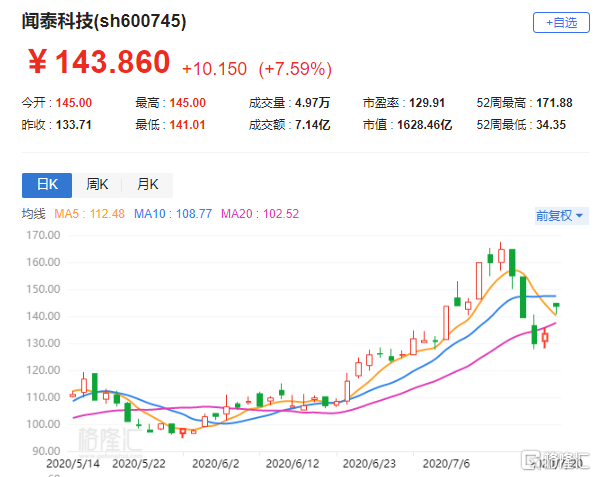Click the current price ¥143.860
Viewport: 596px width, 477px height.
click(x=99, y=62)
